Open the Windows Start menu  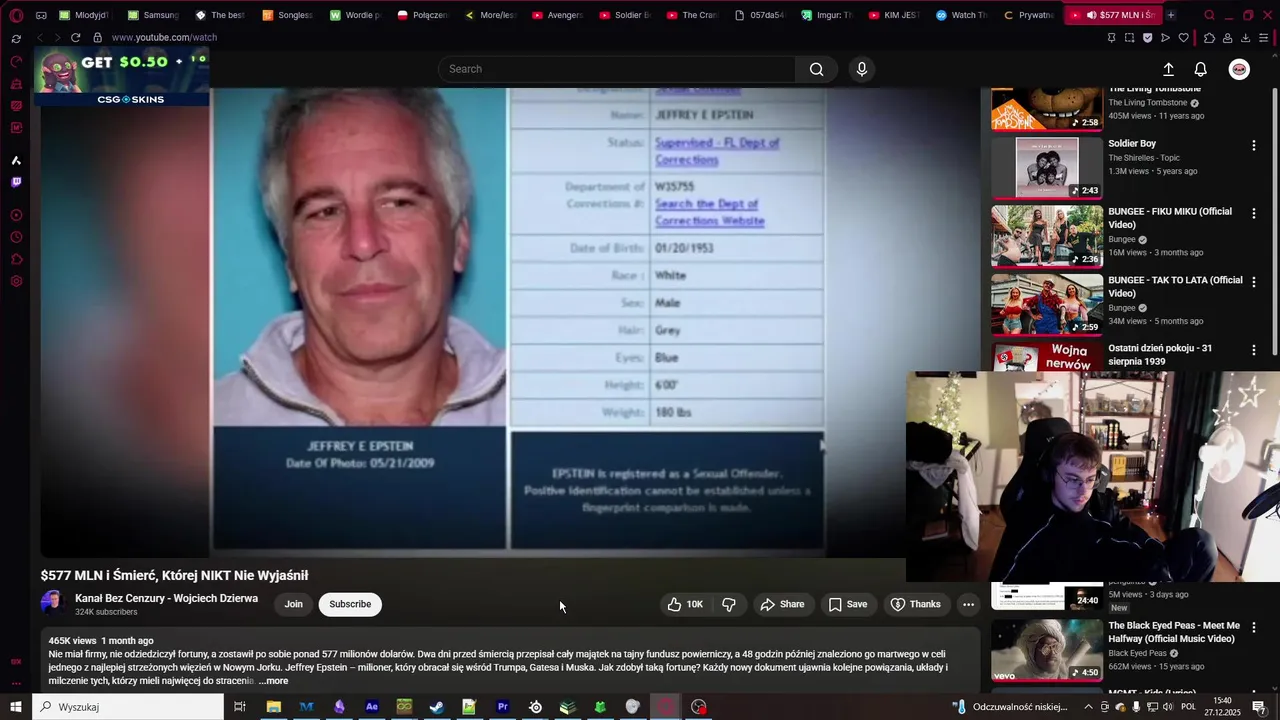click(16, 707)
